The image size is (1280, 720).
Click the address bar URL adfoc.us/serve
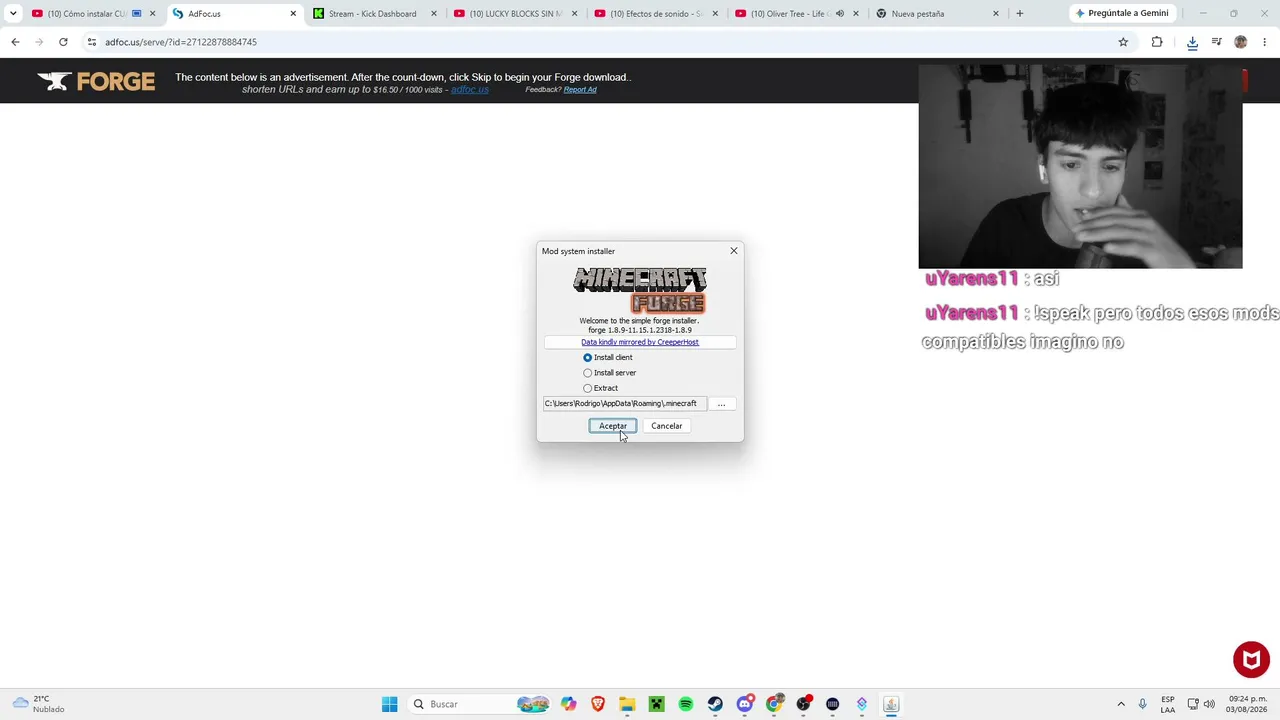pyautogui.click(x=181, y=42)
